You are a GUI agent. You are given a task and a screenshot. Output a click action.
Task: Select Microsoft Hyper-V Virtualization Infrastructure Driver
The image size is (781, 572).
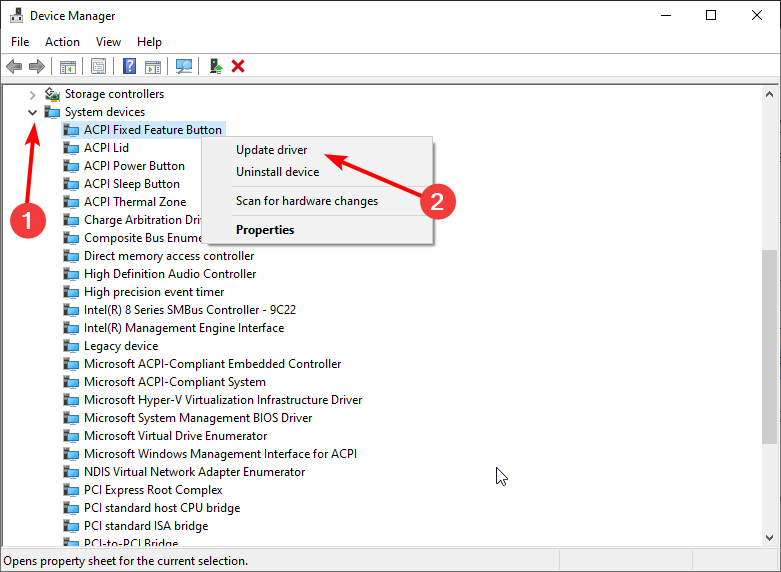[223, 400]
